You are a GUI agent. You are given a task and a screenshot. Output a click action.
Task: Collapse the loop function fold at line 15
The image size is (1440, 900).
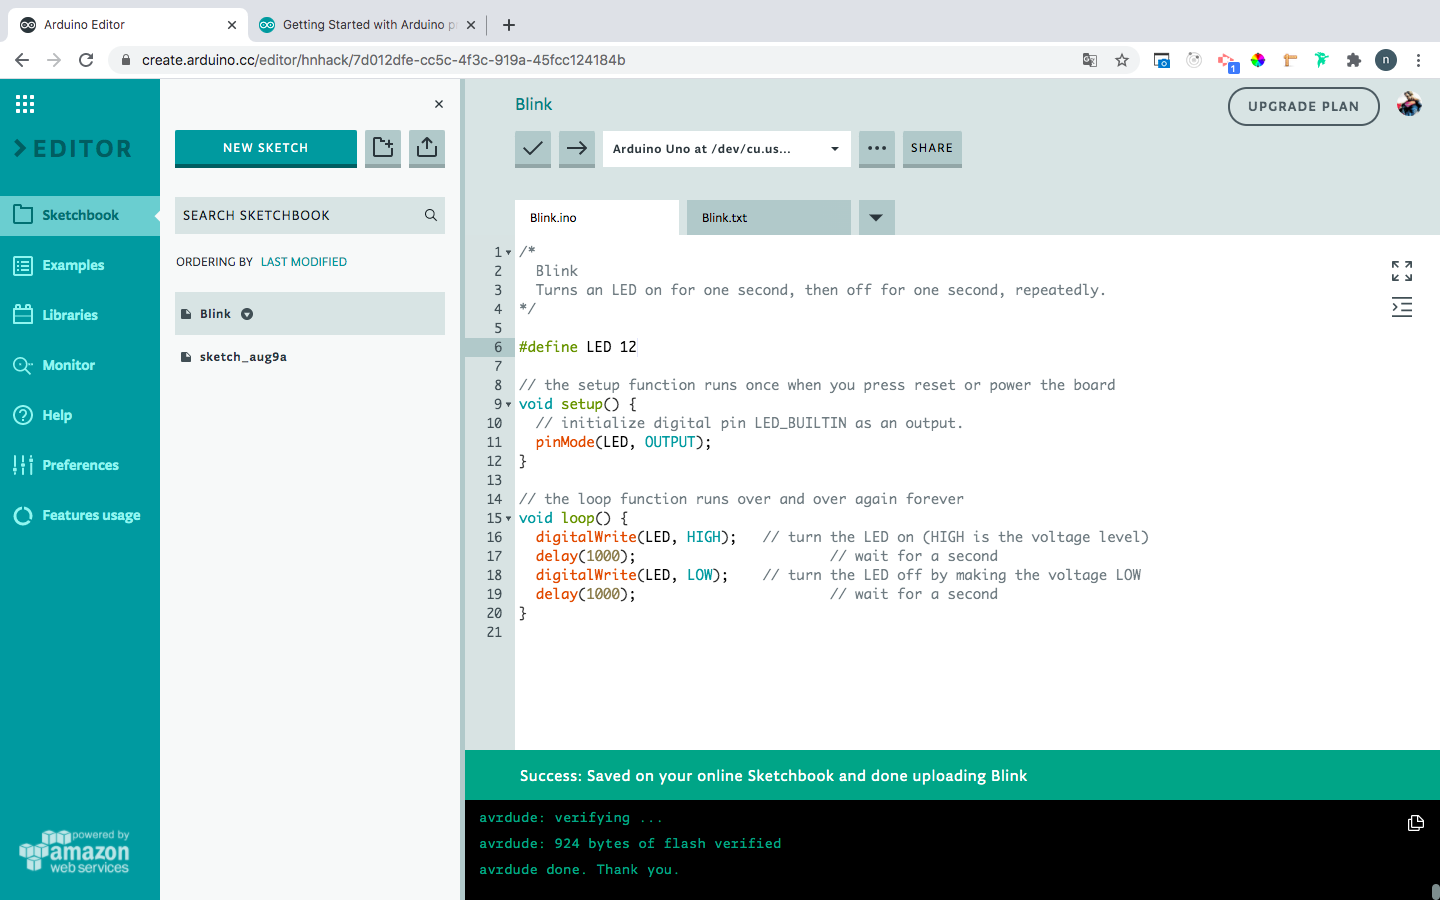point(508,518)
